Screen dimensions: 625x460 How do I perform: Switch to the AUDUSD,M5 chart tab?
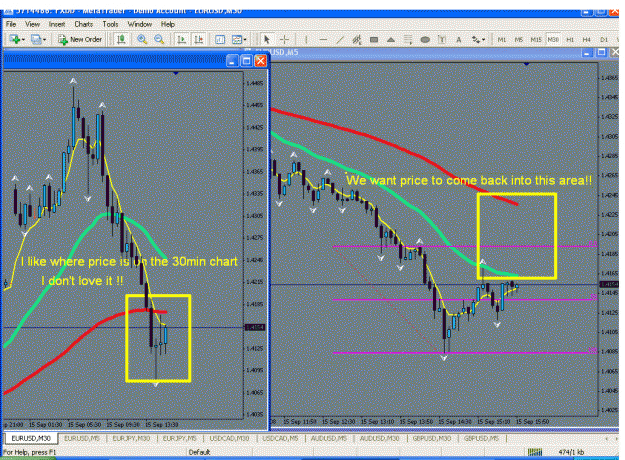329,438
